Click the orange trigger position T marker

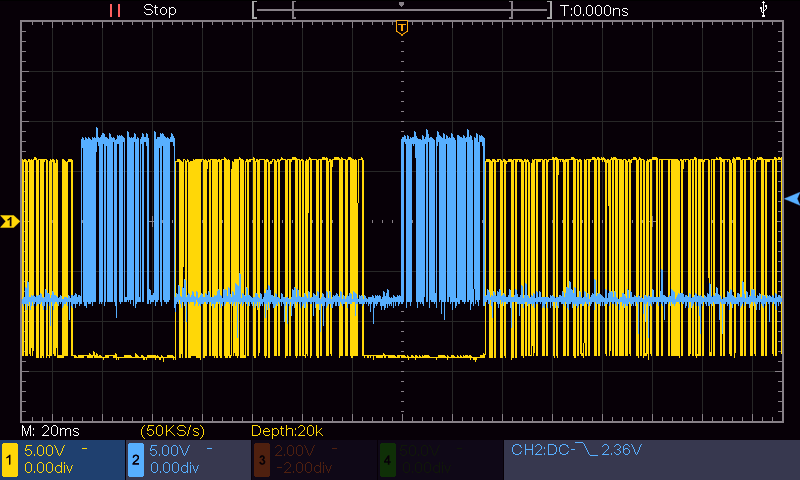pos(401,27)
